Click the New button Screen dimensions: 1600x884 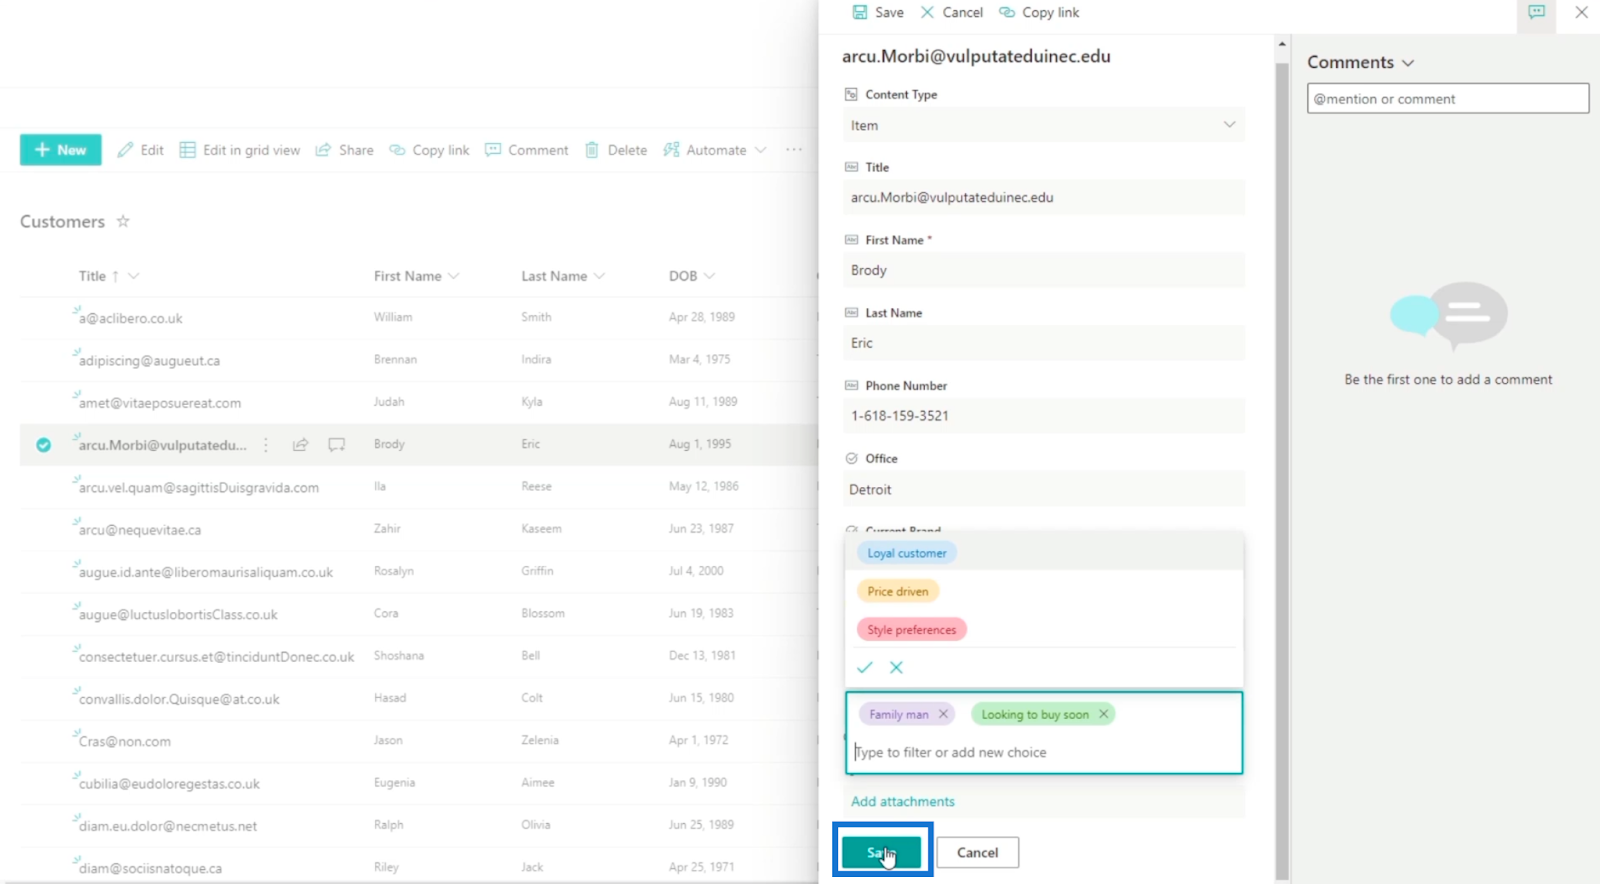click(61, 150)
